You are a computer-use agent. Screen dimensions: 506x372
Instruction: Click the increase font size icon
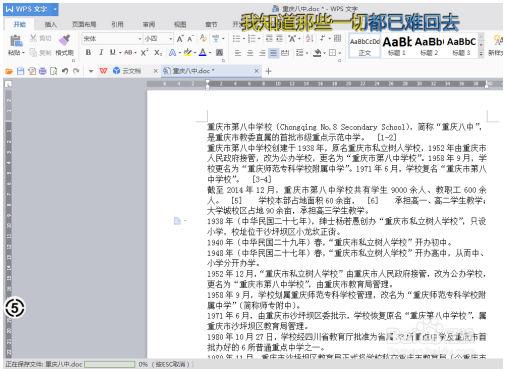[x=180, y=39]
